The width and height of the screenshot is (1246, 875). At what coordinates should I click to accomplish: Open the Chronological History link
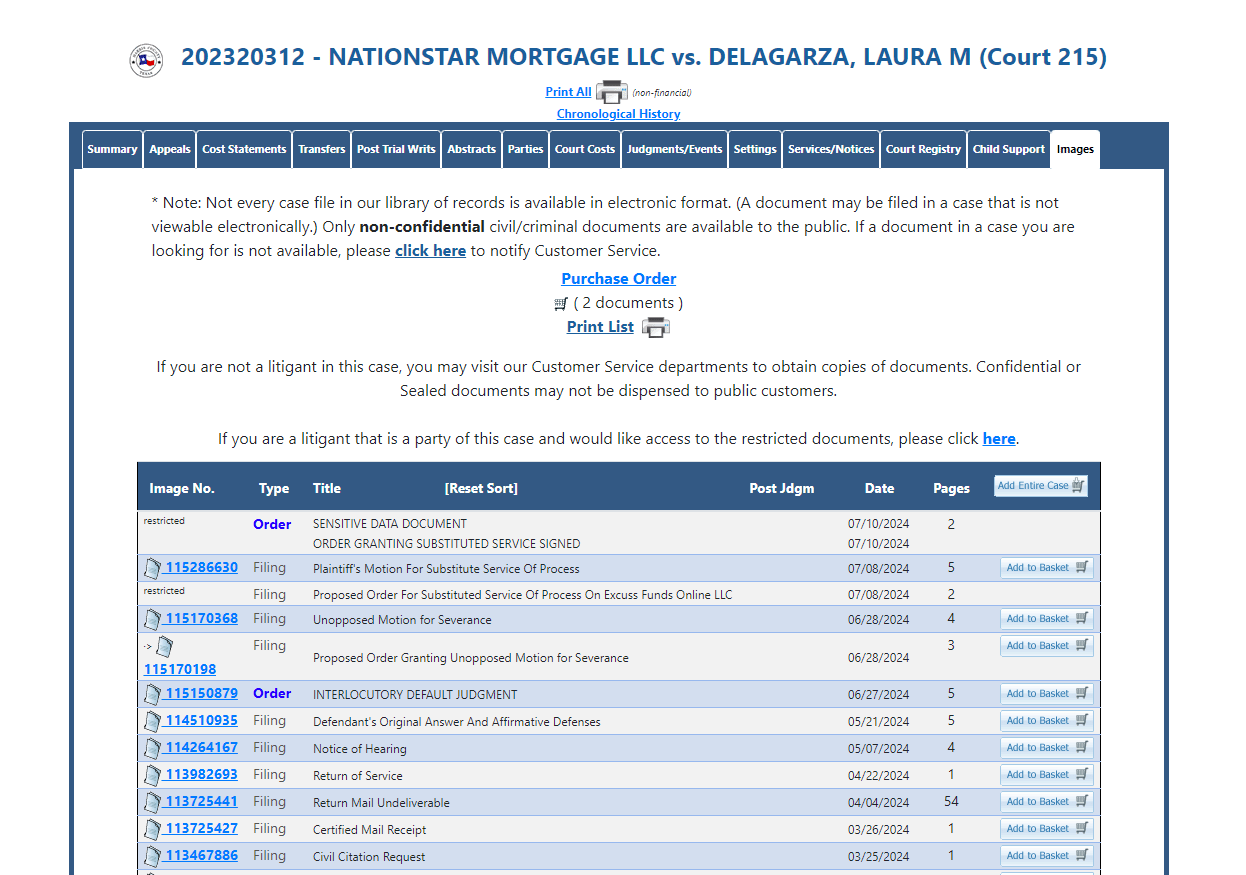tap(619, 114)
